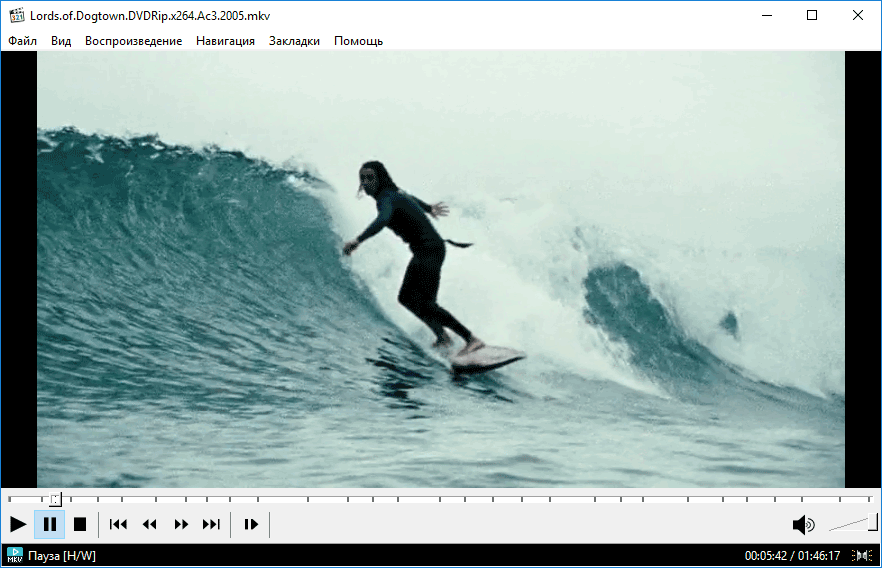Step forward one frame
This screenshot has height=568, width=882.
point(251,525)
